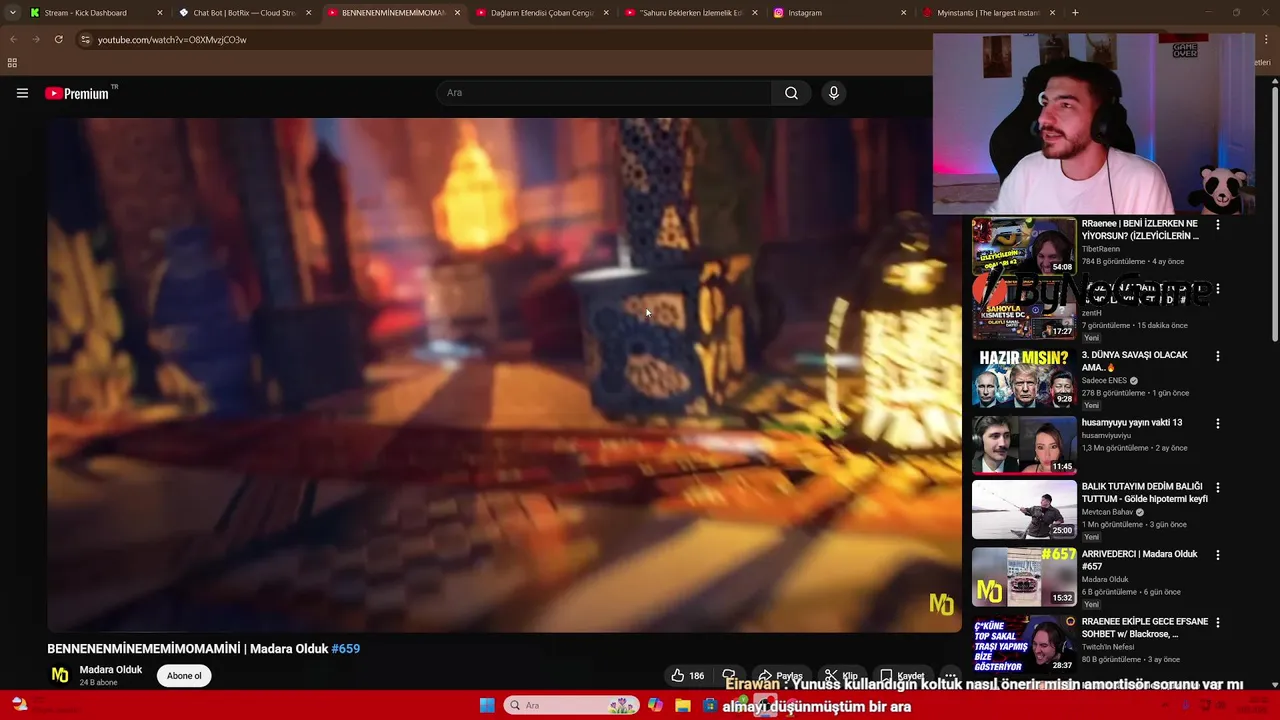Open Madara Olduk channel name link
Screen dimensions: 1280x720
(111, 670)
